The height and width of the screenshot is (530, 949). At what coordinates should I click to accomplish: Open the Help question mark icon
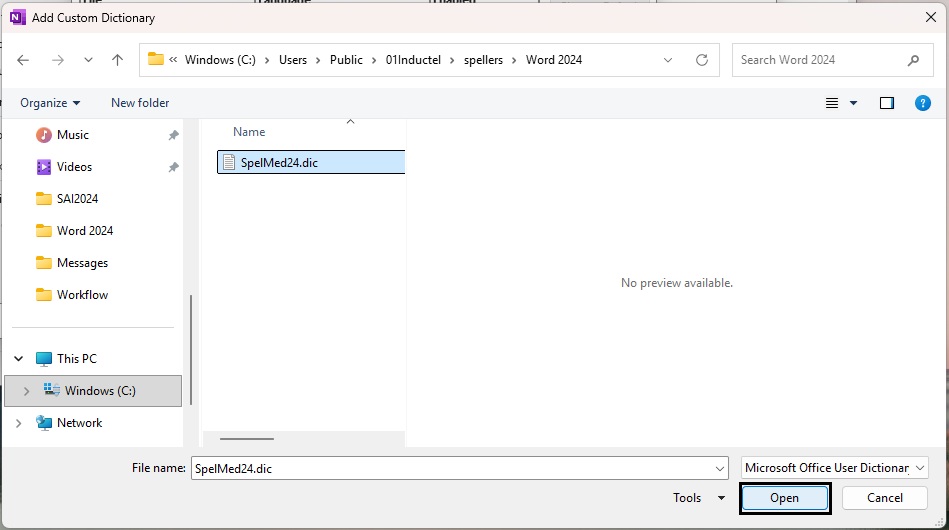click(923, 103)
